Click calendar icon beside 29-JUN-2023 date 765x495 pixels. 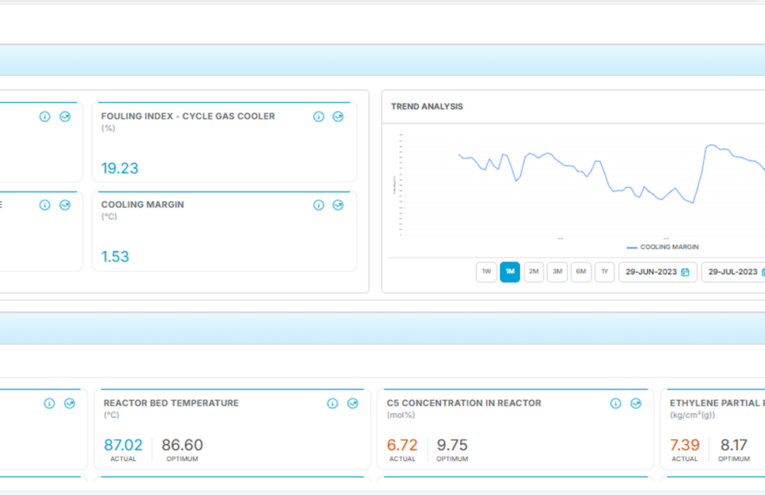click(685, 272)
